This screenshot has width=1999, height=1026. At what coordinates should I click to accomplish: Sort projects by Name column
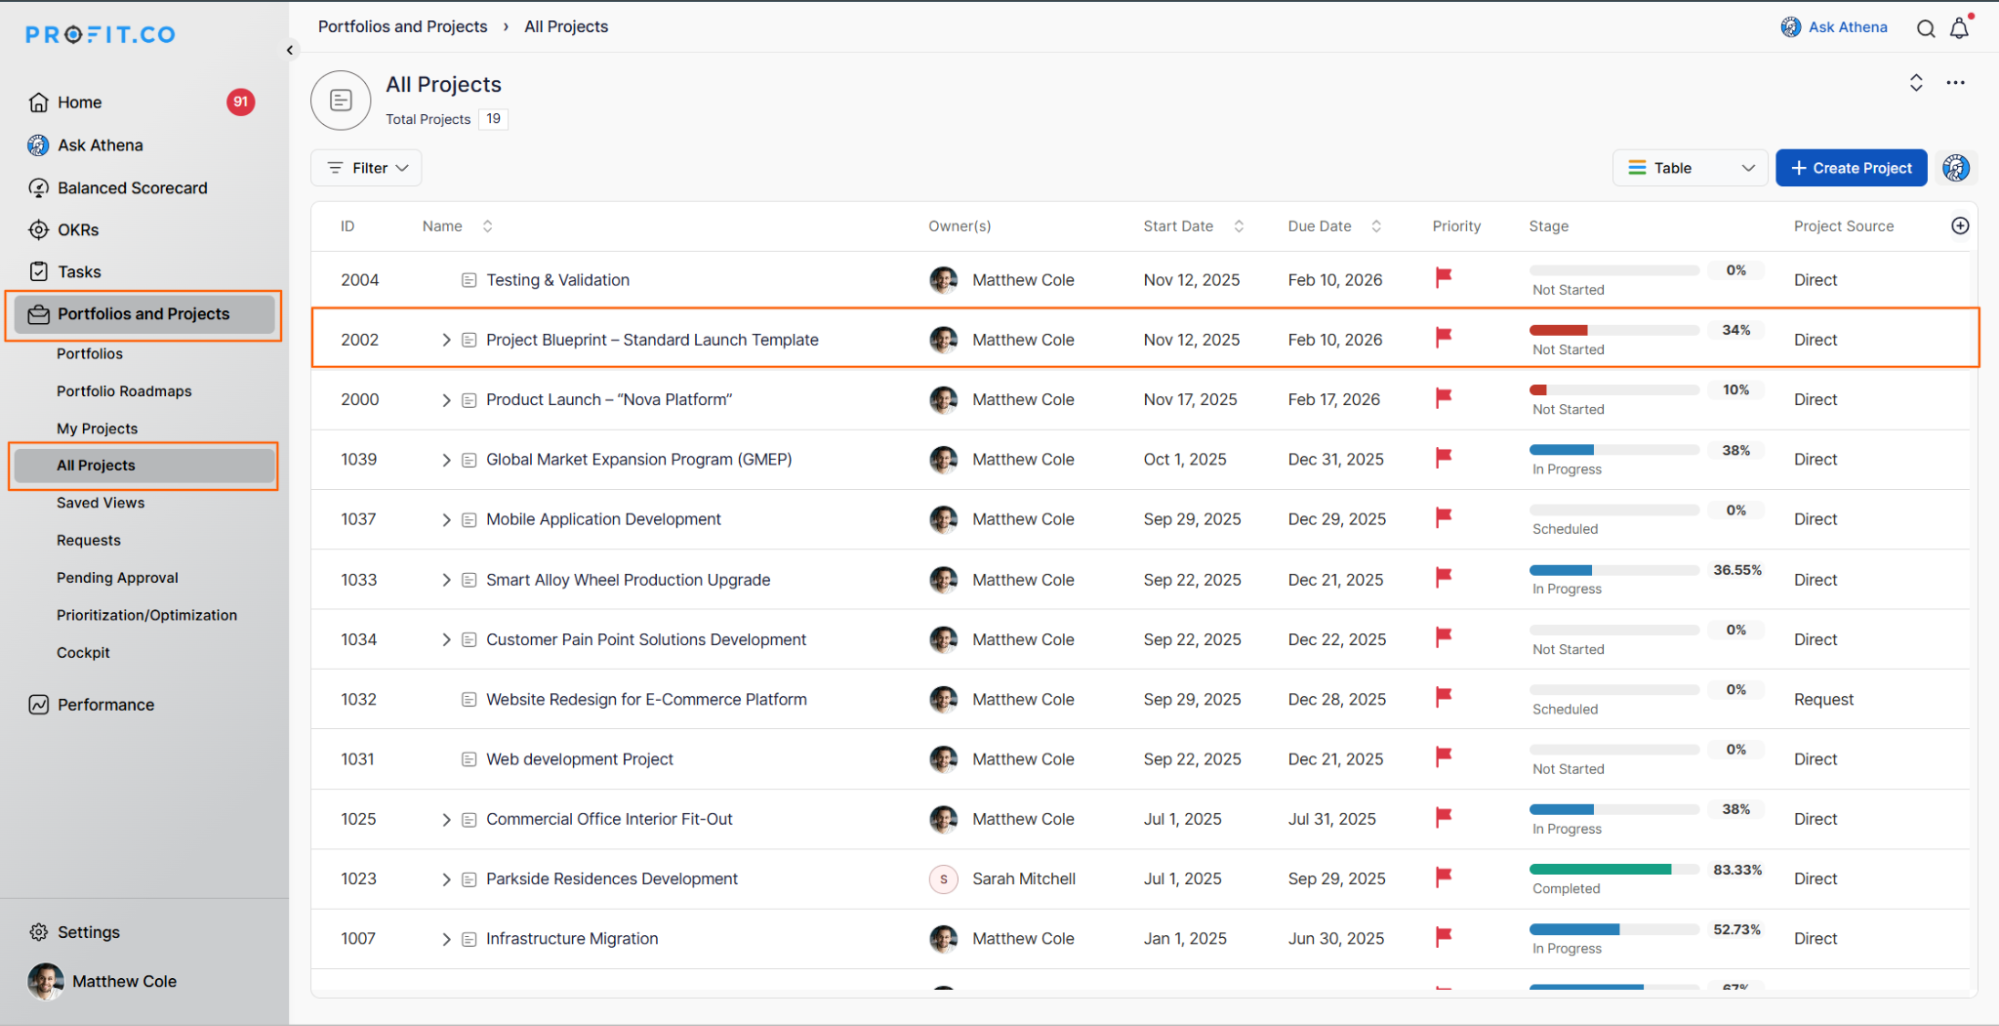[x=487, y=226]
